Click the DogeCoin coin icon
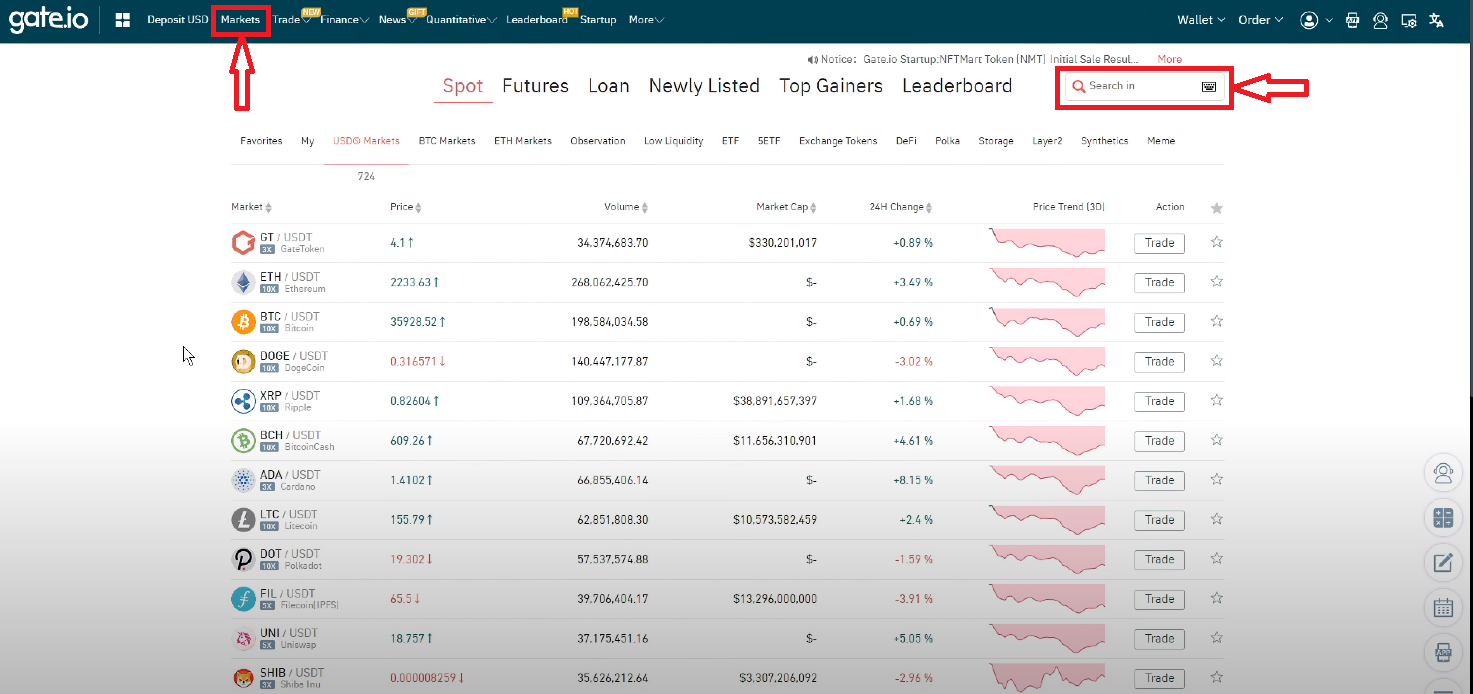This screenshot has height=694, width=1473. pos(243,361)
